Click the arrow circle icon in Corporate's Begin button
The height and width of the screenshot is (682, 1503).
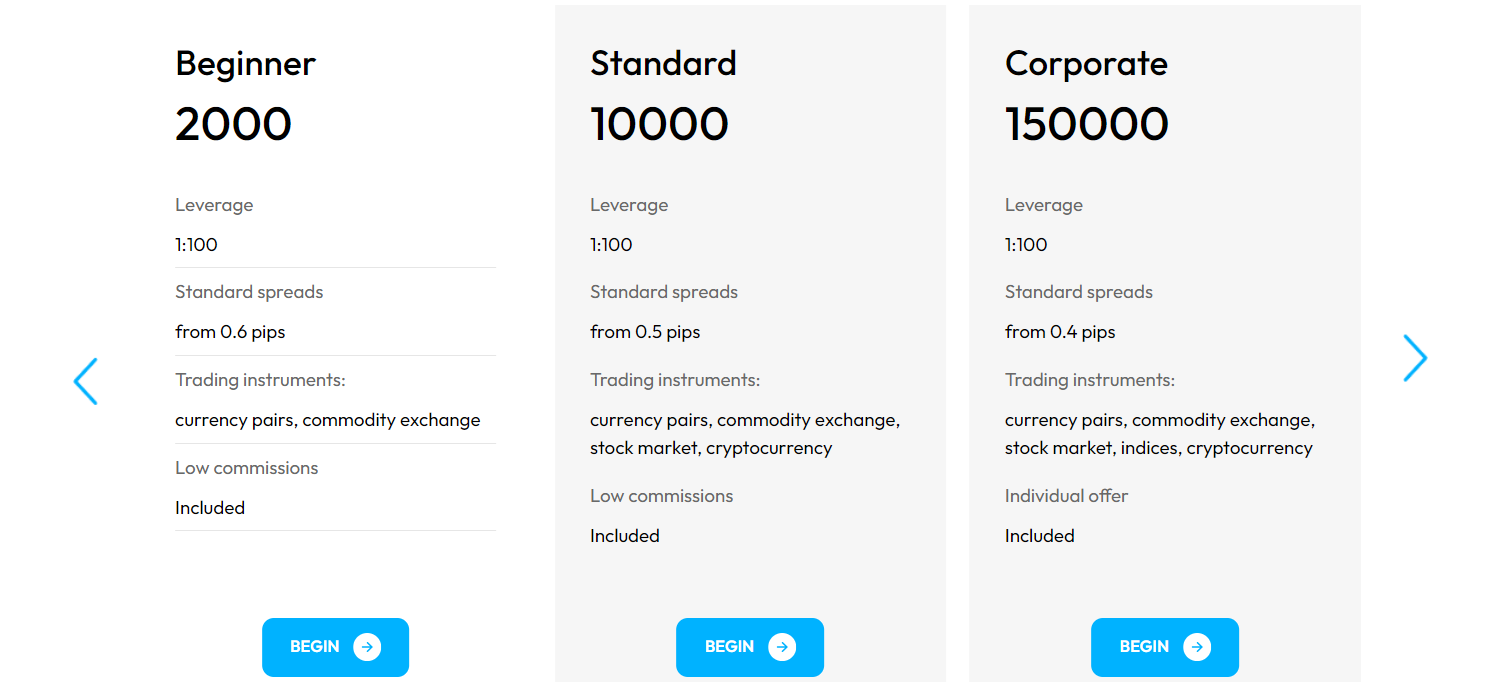1197,647
